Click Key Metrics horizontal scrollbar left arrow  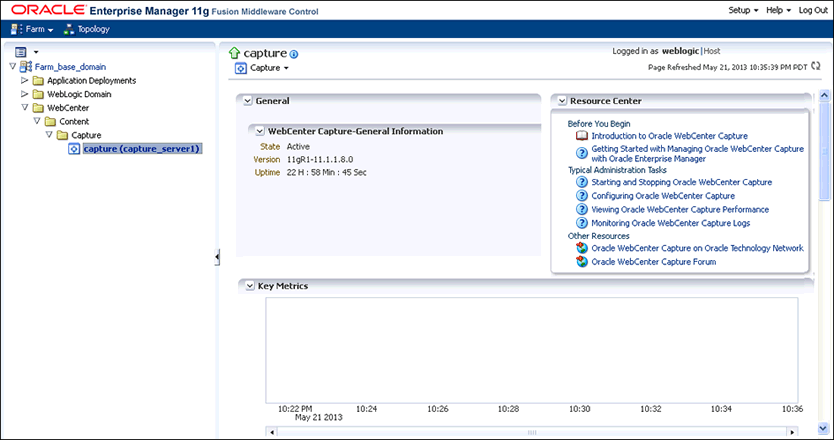point(272,432)
